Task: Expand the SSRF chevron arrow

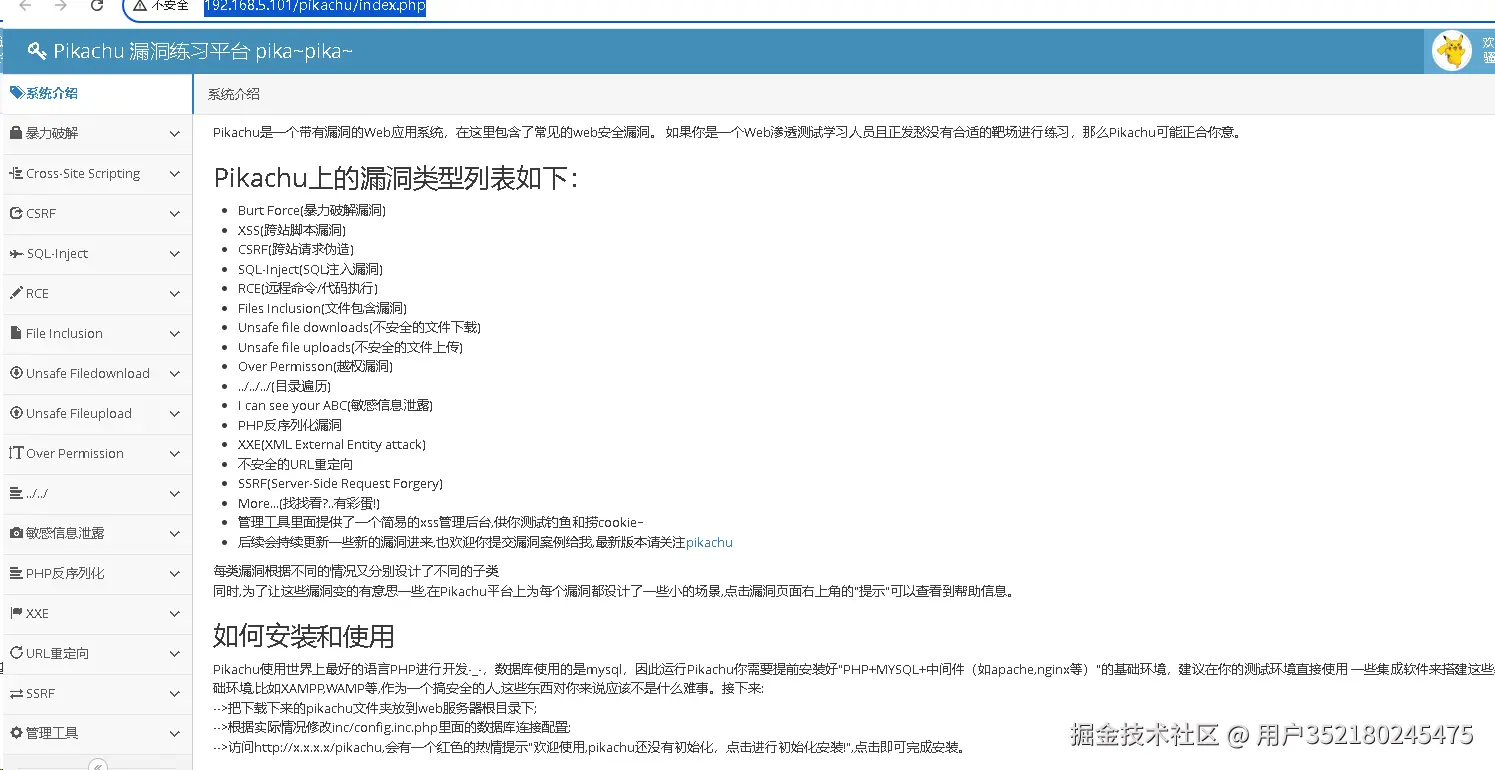Action: (x=175, y=694)
